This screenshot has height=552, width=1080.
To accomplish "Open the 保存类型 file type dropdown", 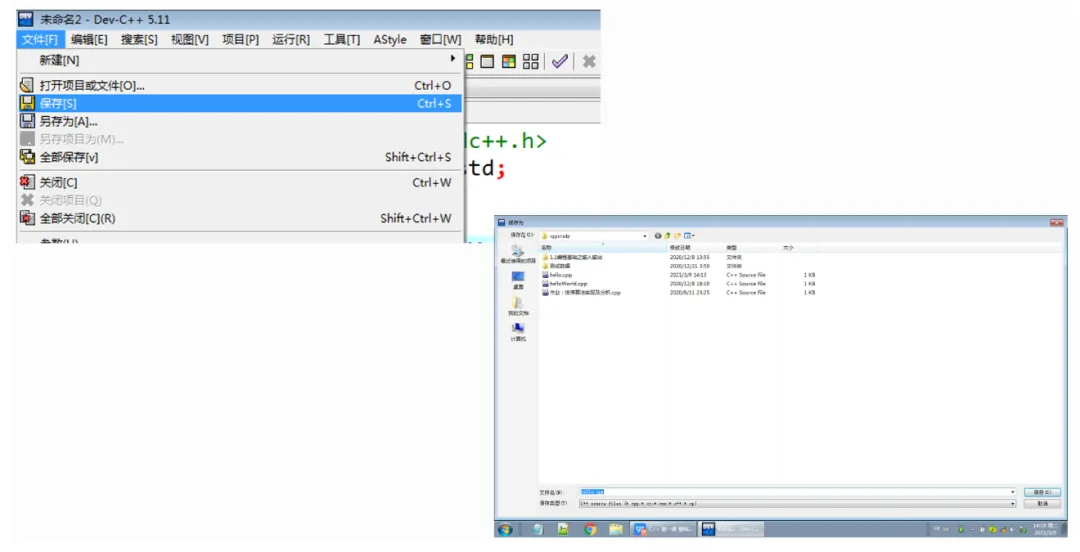I will (x=798, y=504).
